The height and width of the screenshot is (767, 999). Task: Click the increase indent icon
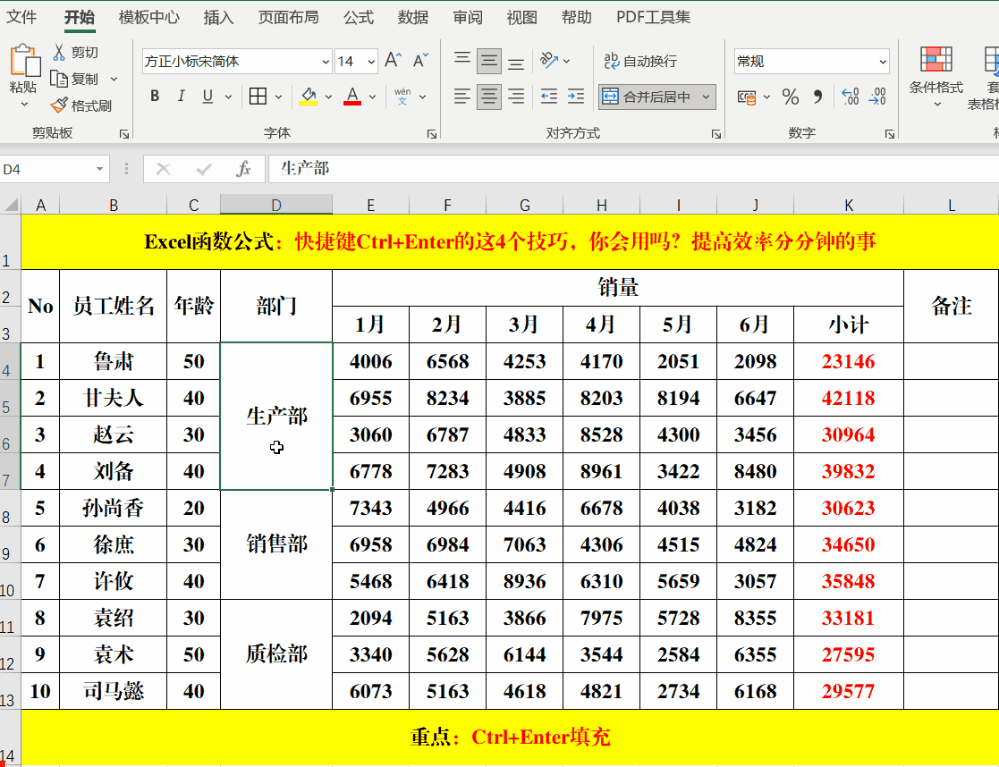[x=576, y=96]
